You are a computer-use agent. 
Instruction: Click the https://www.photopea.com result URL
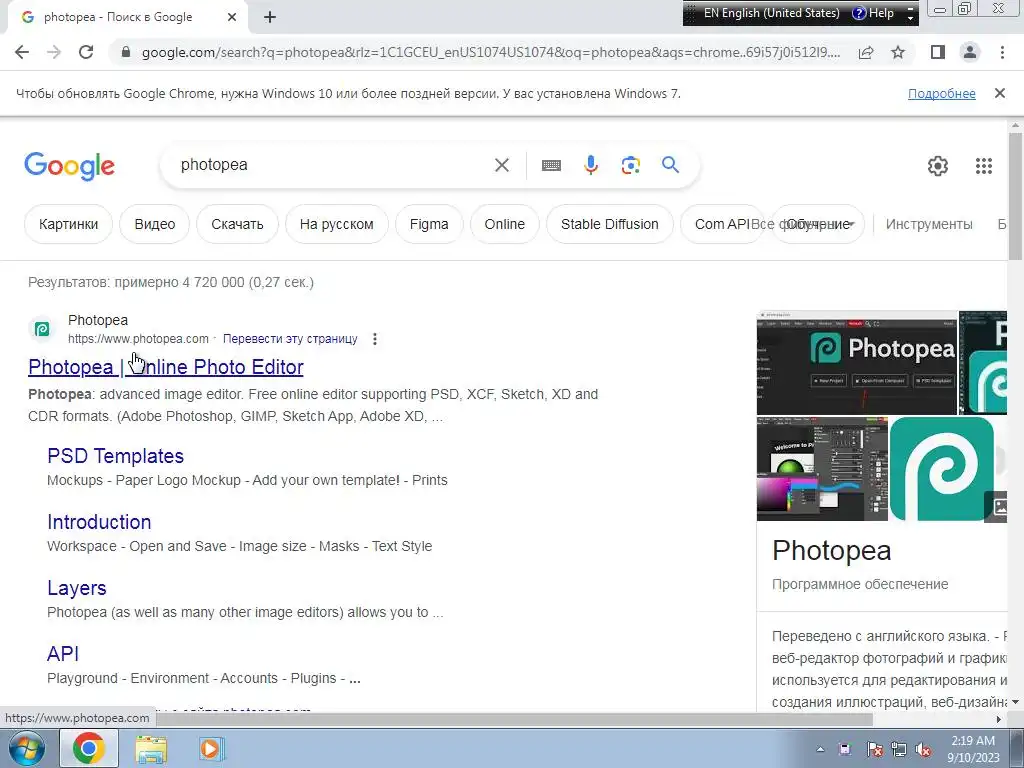click(x=138, y=339)
